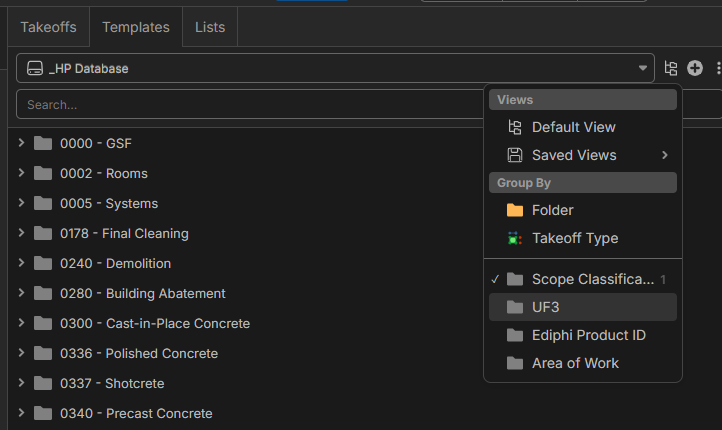The height and width of the screenshot is (430, 722).
Task: Click the database drive icon in selector
Action: point(34,69)
